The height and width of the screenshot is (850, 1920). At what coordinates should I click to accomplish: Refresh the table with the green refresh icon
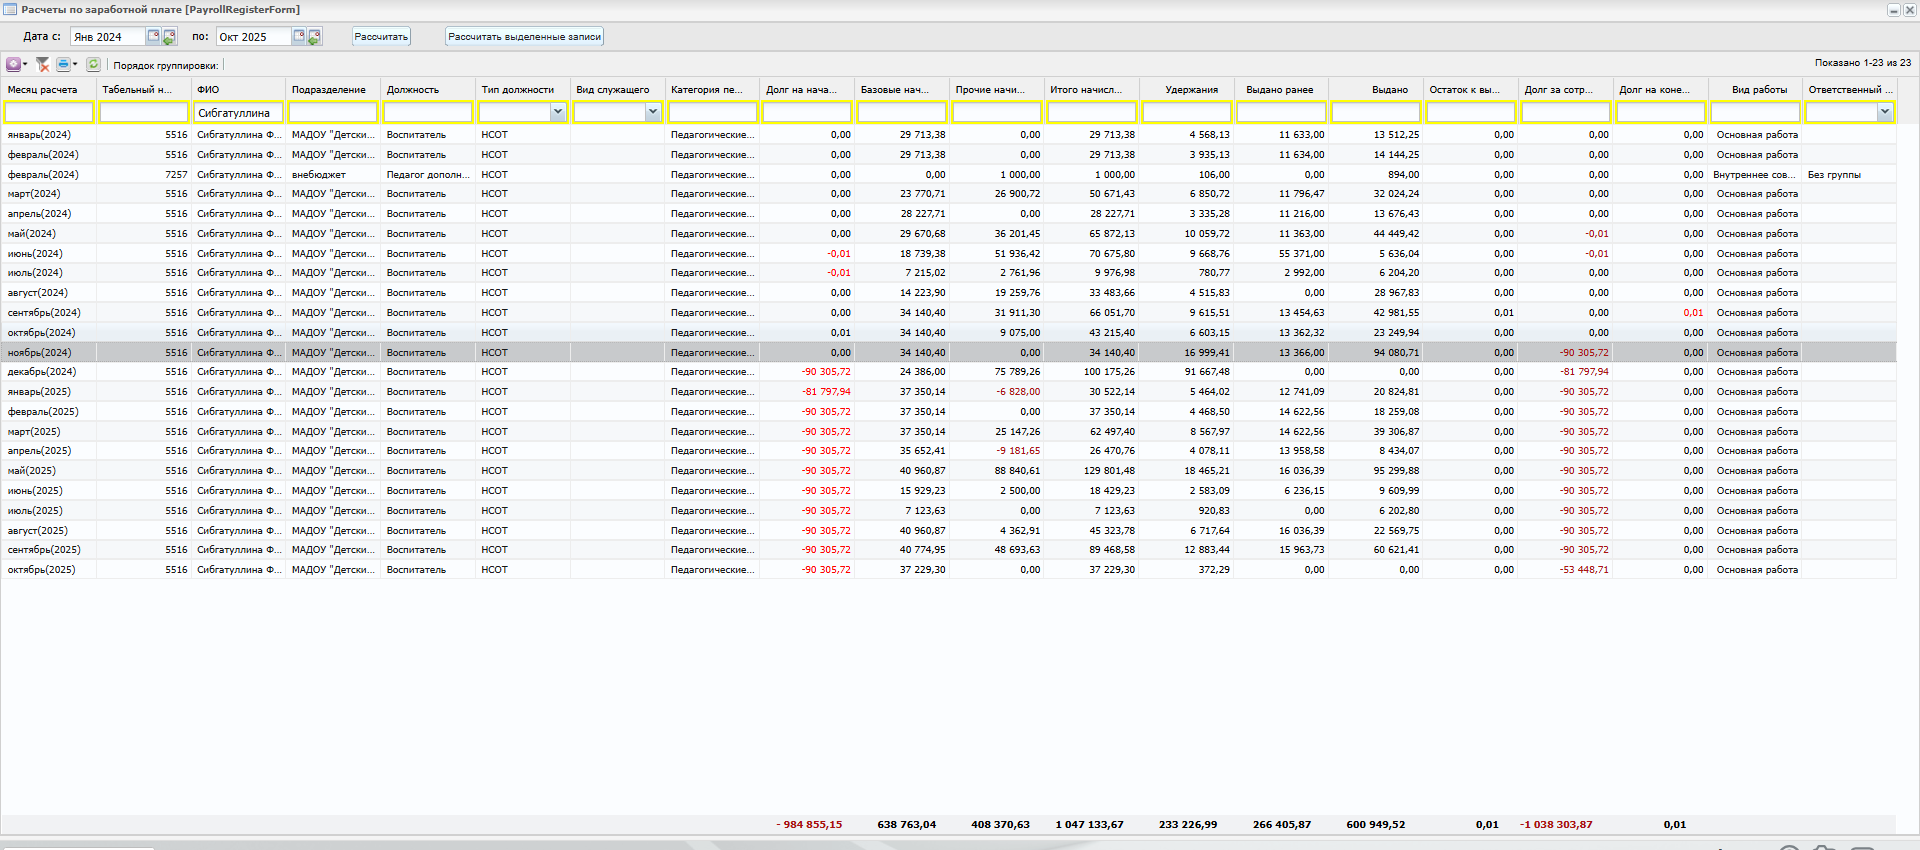(x=93, y=64)
